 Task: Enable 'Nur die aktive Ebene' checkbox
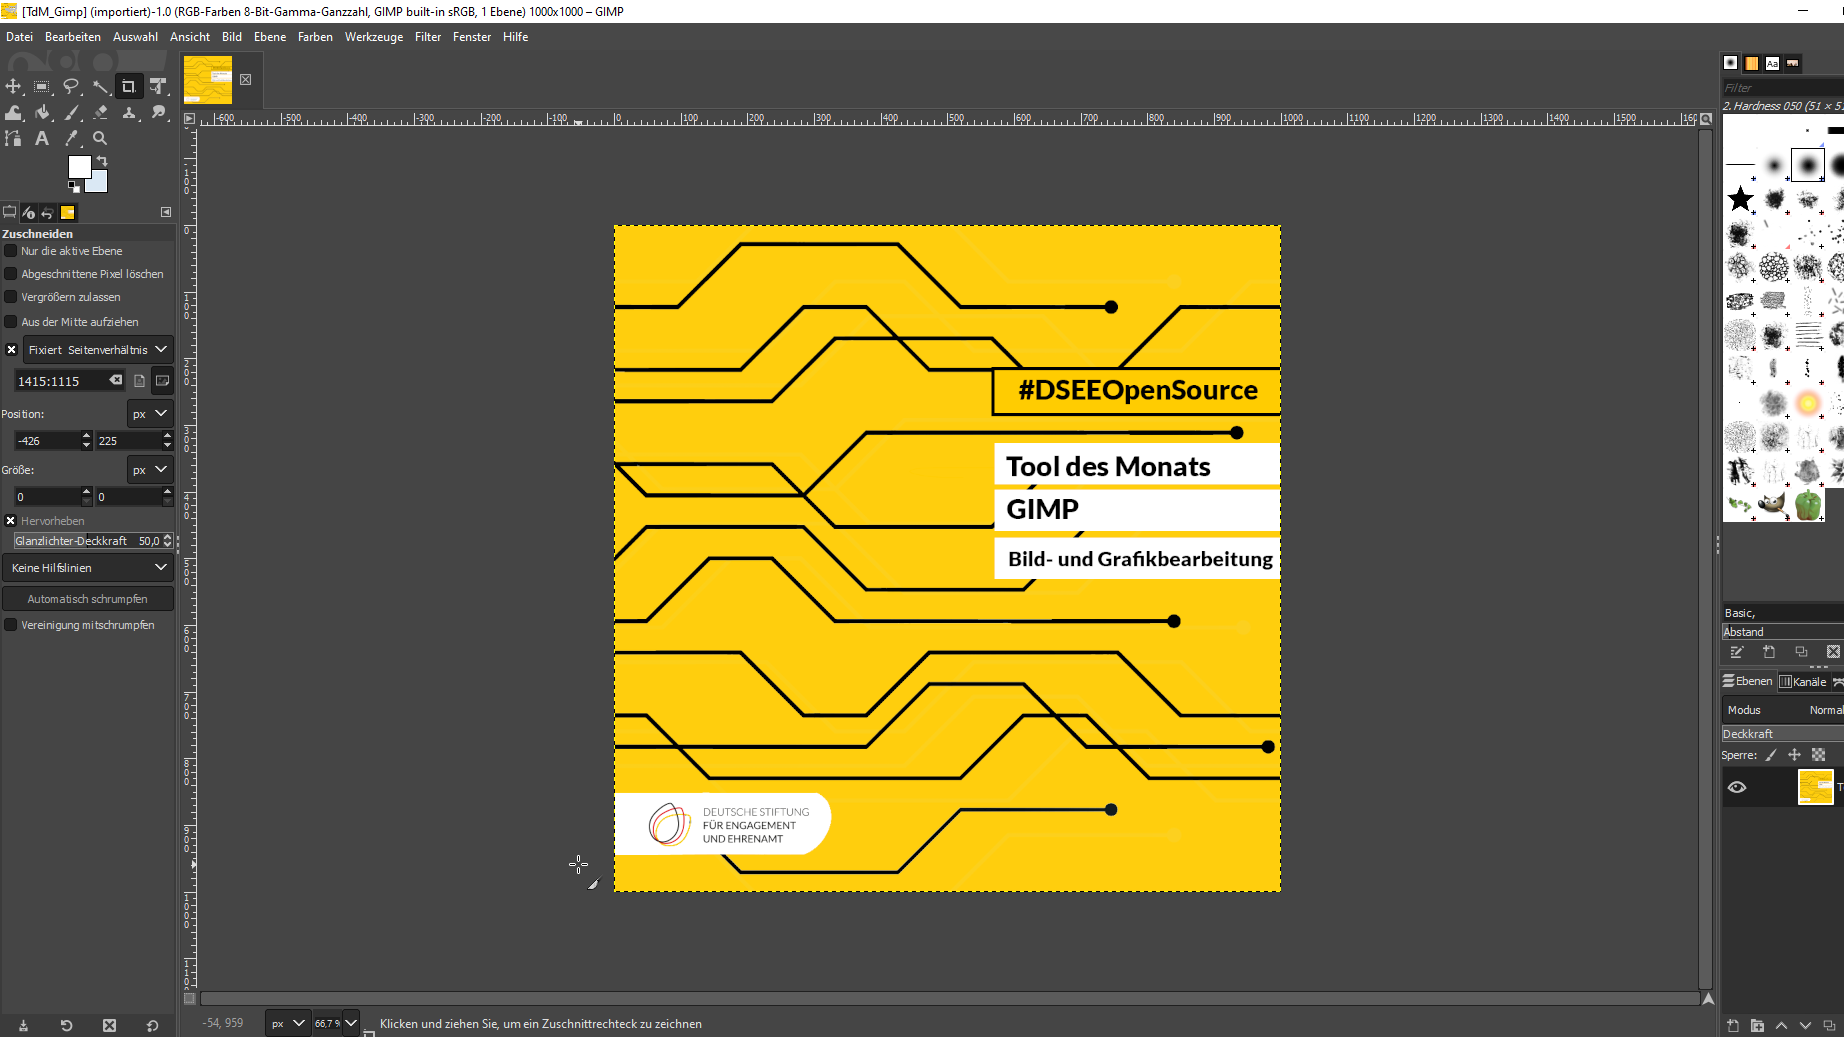(11, 251)
